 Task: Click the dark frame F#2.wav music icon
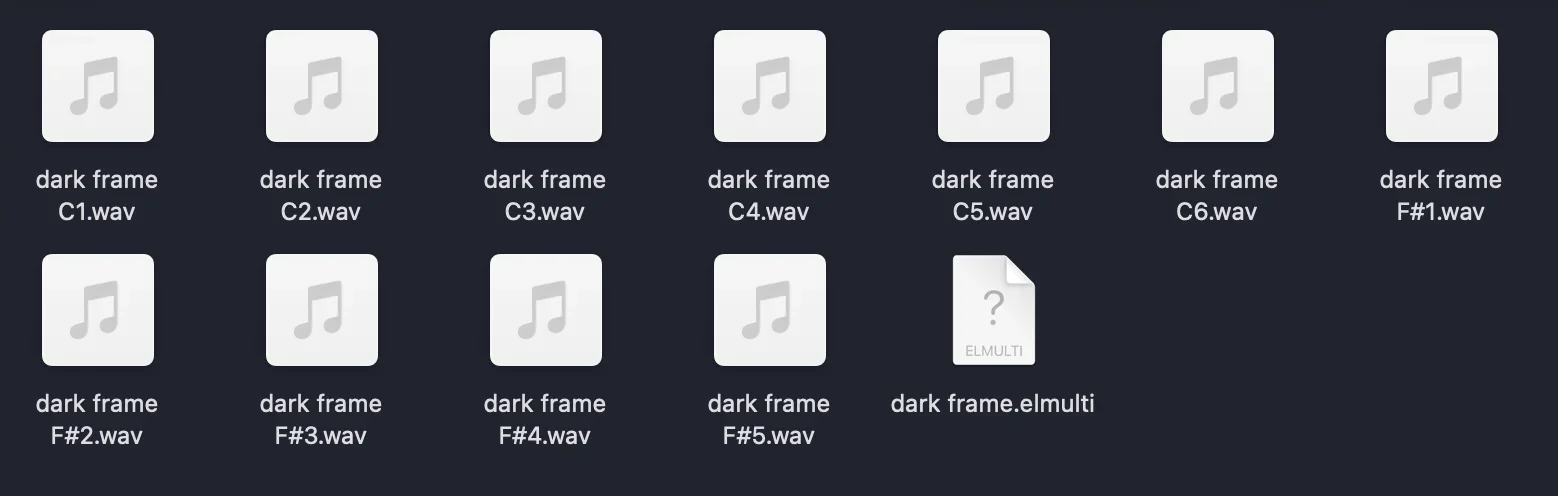tap(97, 310)
